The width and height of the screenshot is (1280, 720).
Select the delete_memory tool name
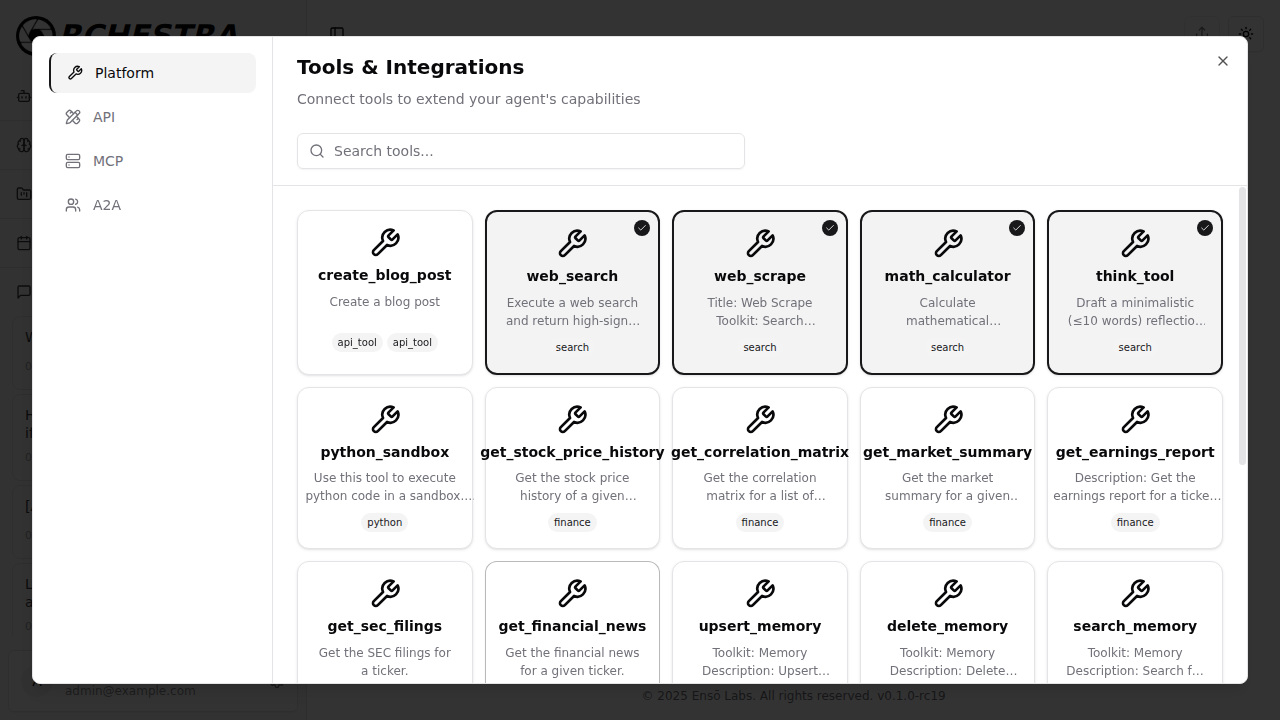pos(947,626)
